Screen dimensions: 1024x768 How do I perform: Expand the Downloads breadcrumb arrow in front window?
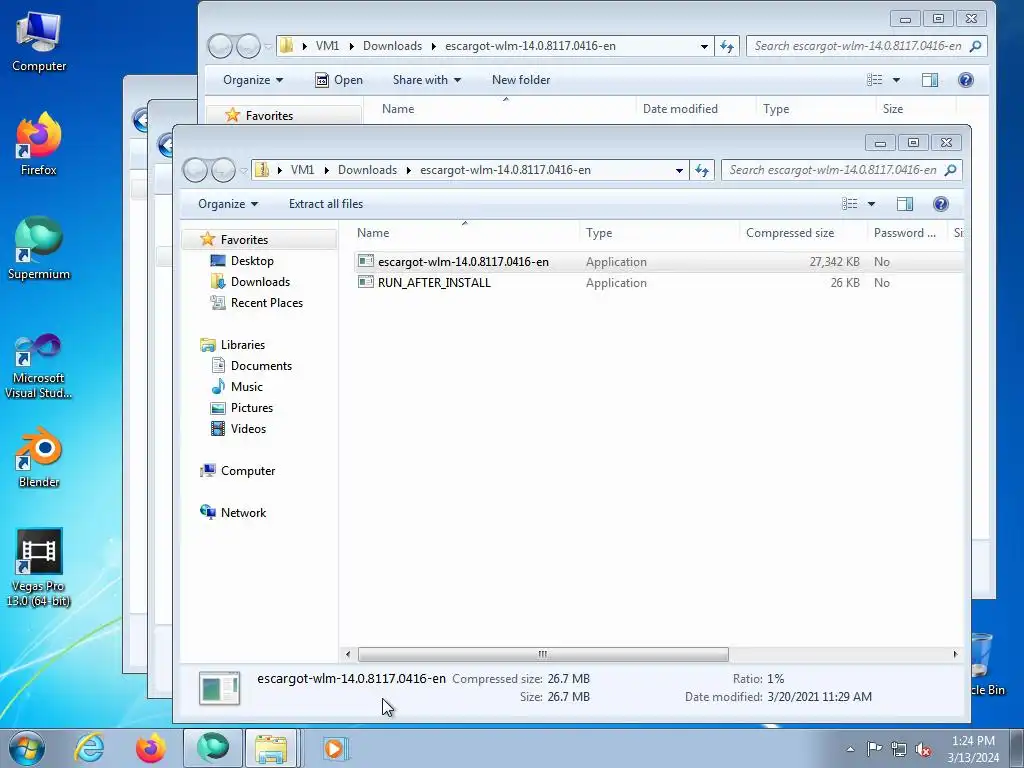point(408,170)
